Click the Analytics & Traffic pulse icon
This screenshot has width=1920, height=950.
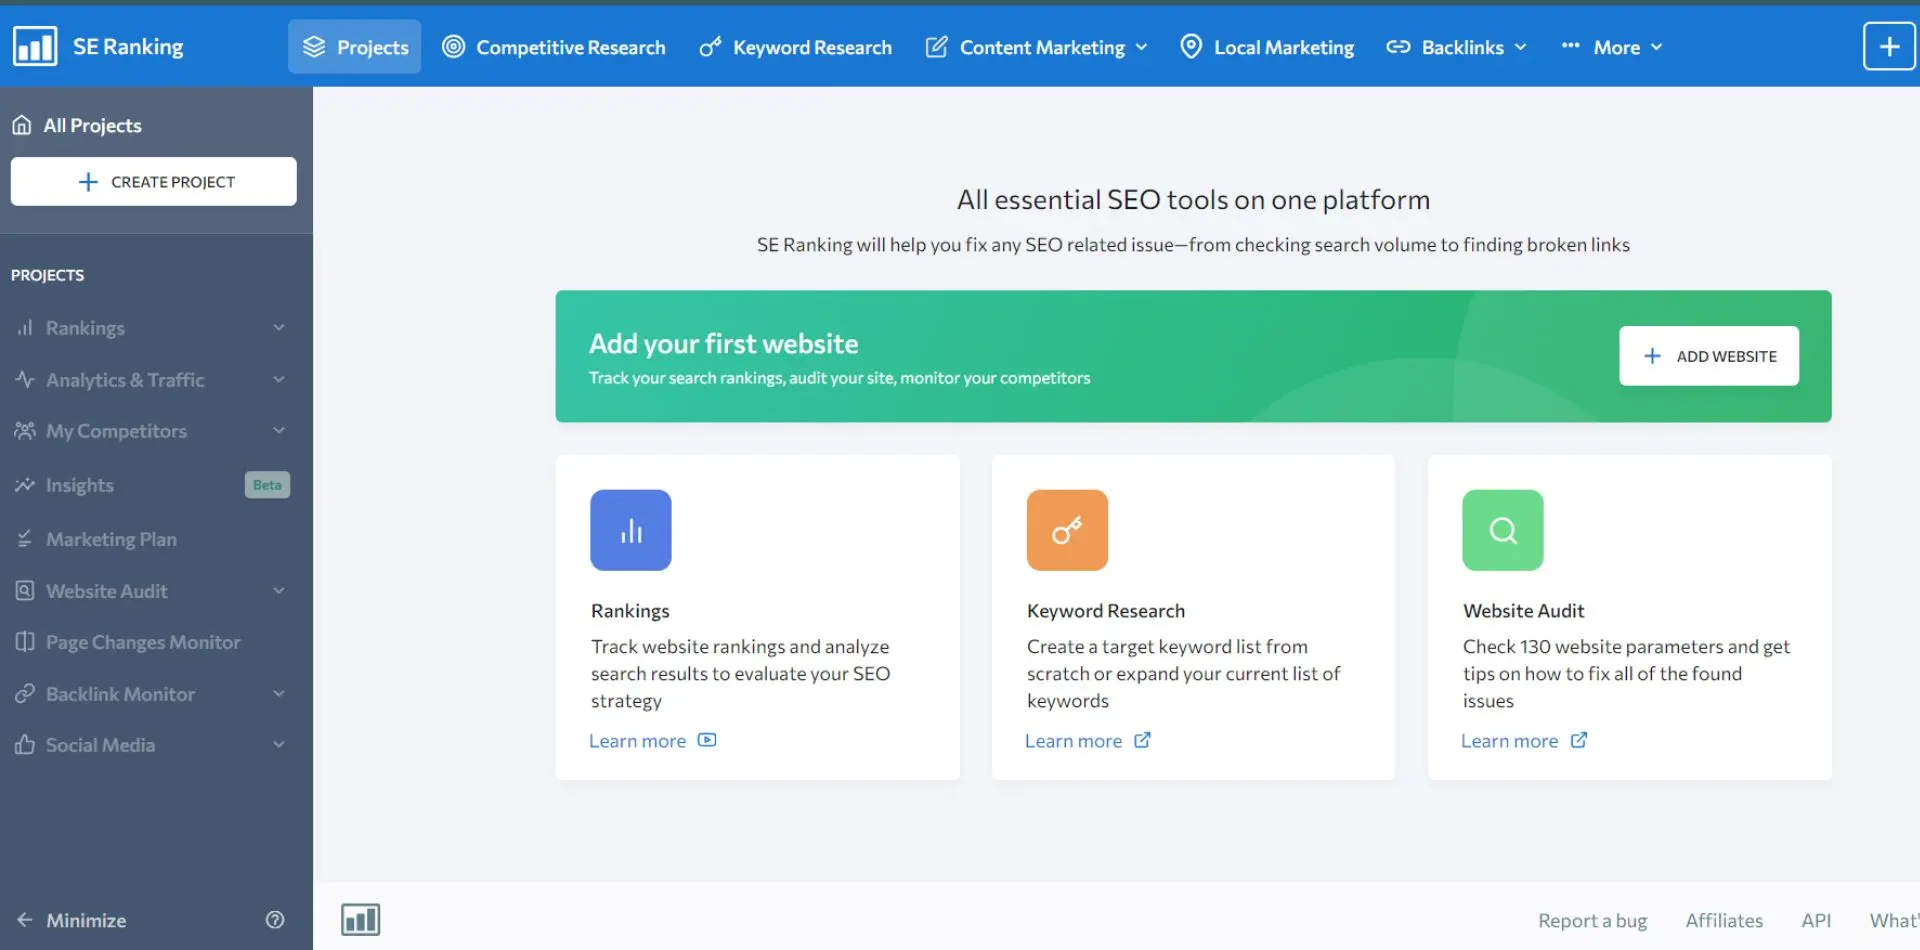(x=25, y=379)
